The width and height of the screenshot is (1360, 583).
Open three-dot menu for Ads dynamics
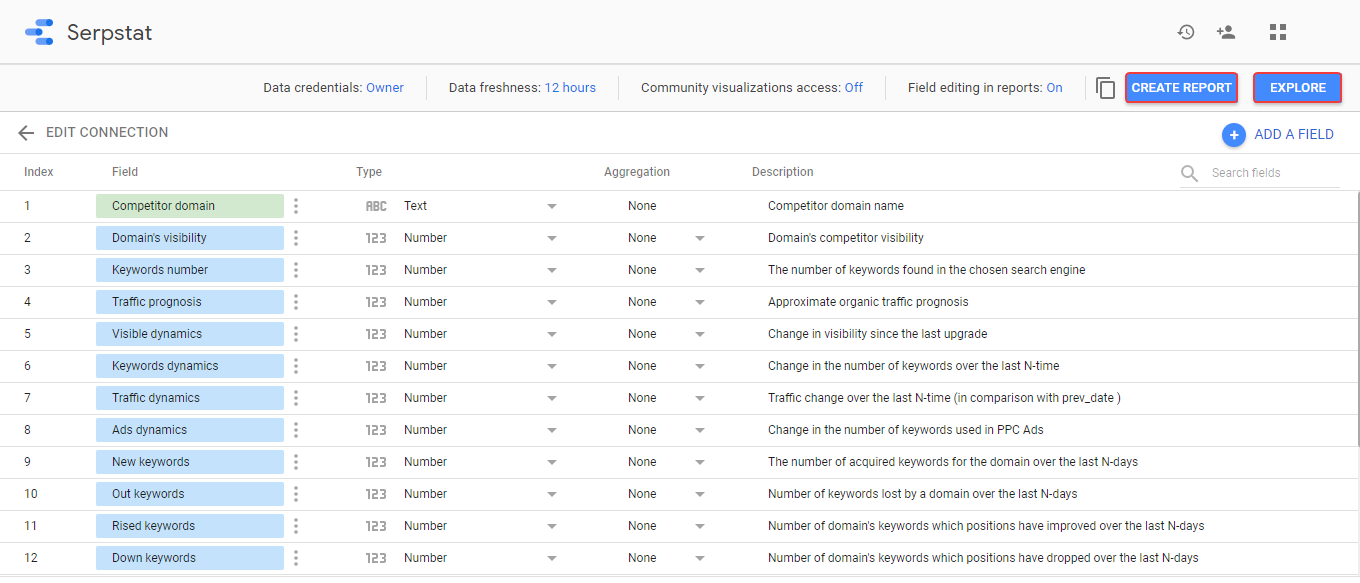pyautogui.click(x=296, y=430)
